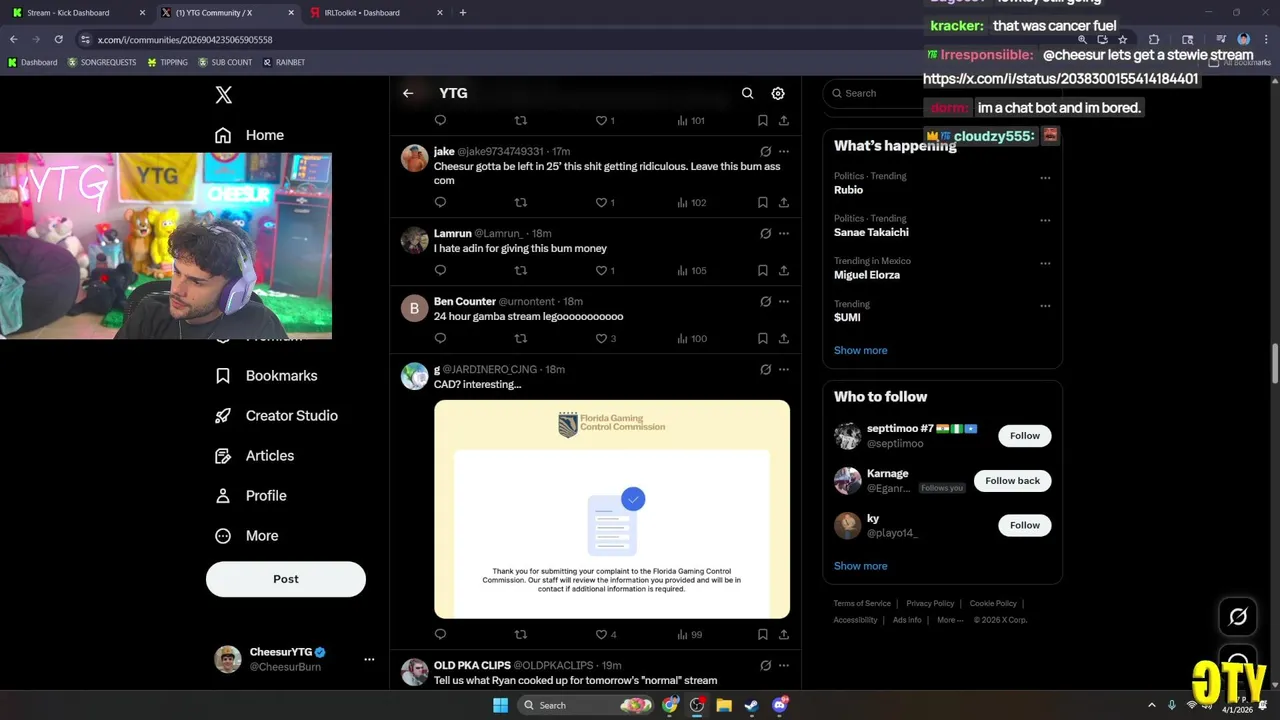This screenshot has width=1280, height=720.
Task: Open more options on Lamrun's post
Action: coord(784,233)
